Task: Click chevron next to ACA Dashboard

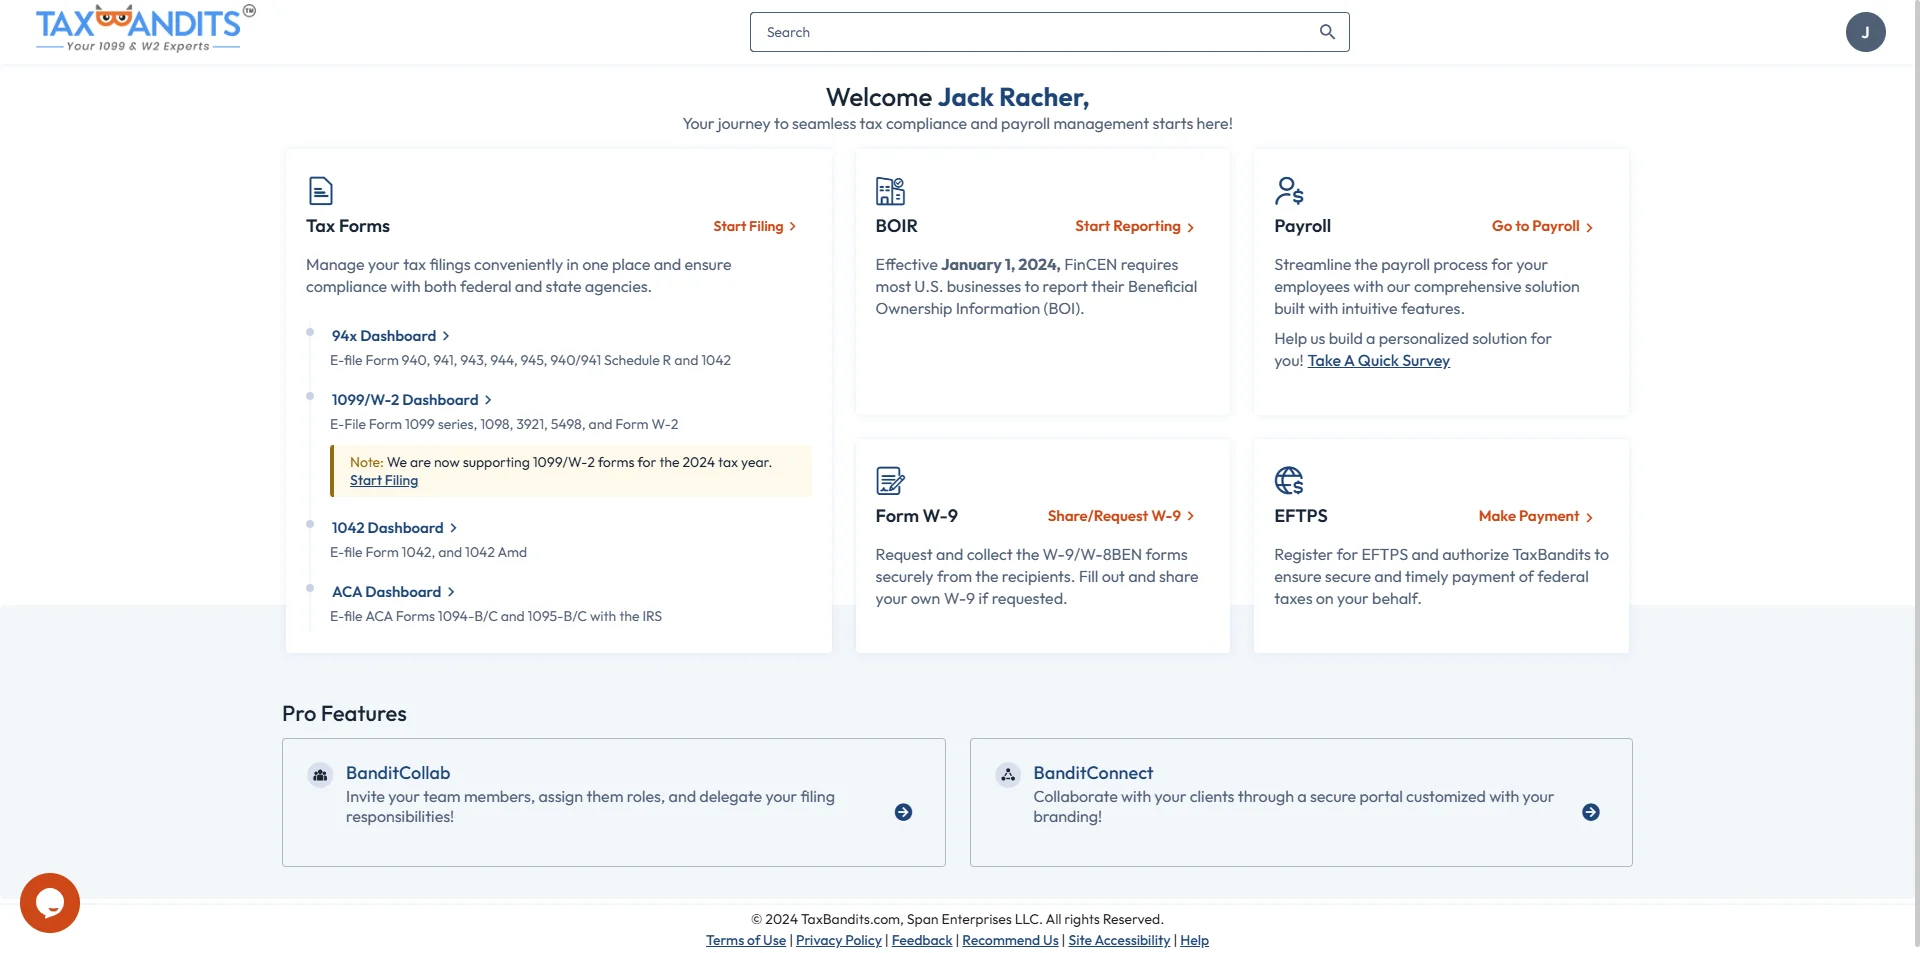Action: (x=451, y=592)
